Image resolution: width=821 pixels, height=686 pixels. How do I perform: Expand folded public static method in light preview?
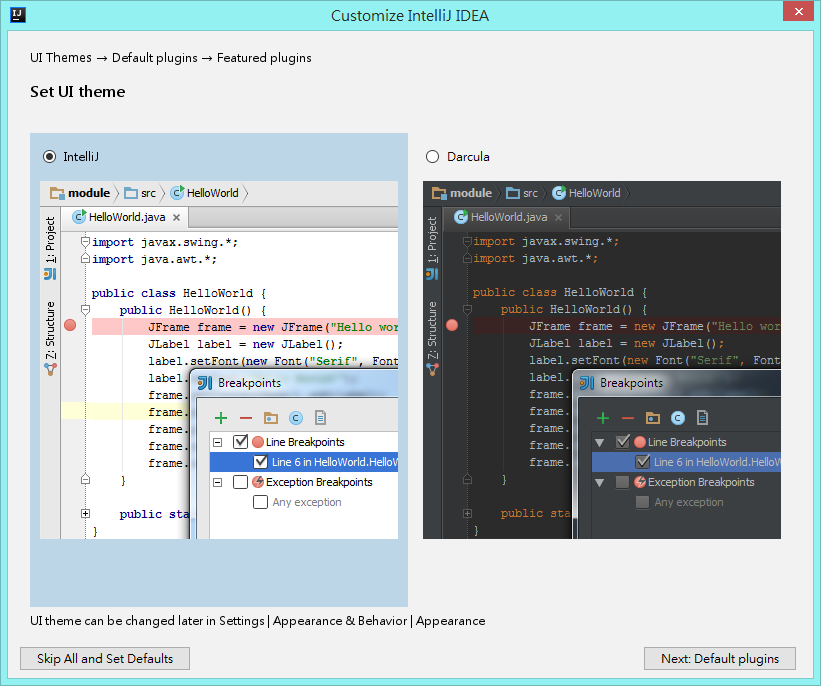[85, 514]
